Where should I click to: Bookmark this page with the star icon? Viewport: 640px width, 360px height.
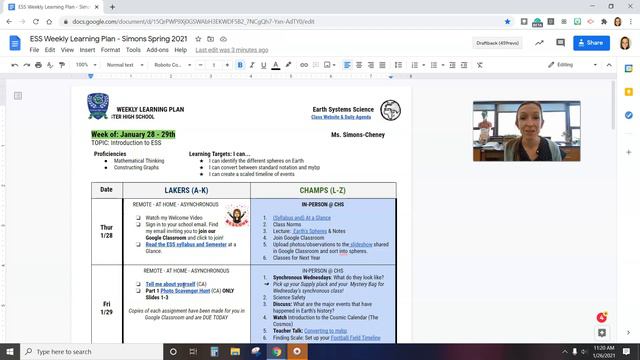coord(507,22)
